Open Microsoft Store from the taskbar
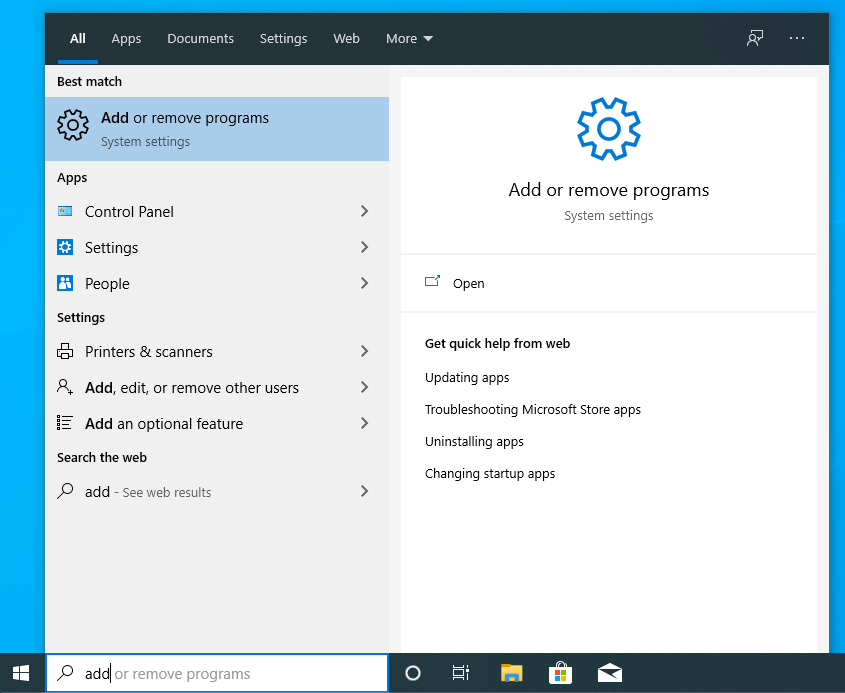 560,673
